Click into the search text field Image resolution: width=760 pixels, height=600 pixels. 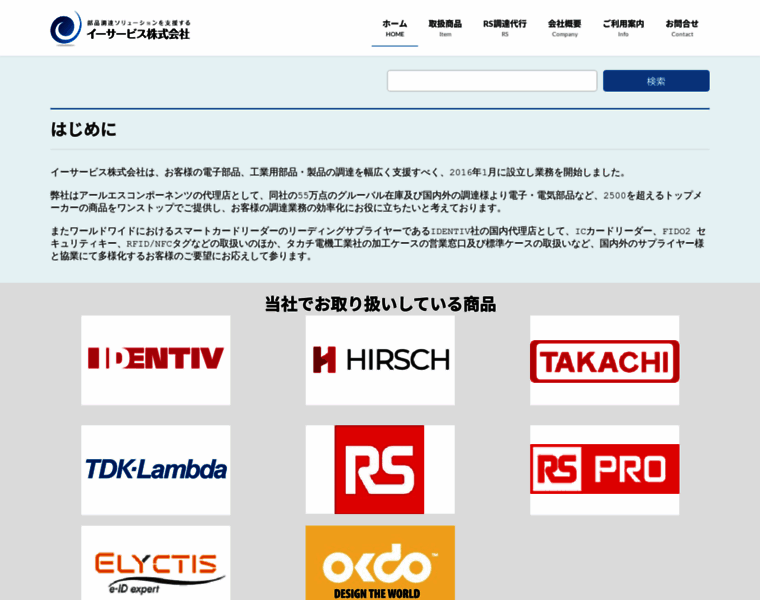491,80
